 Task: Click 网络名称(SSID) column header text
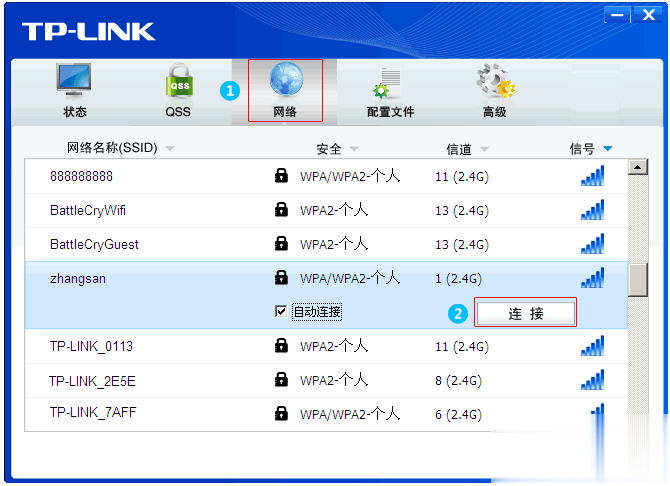click(112, 148)
